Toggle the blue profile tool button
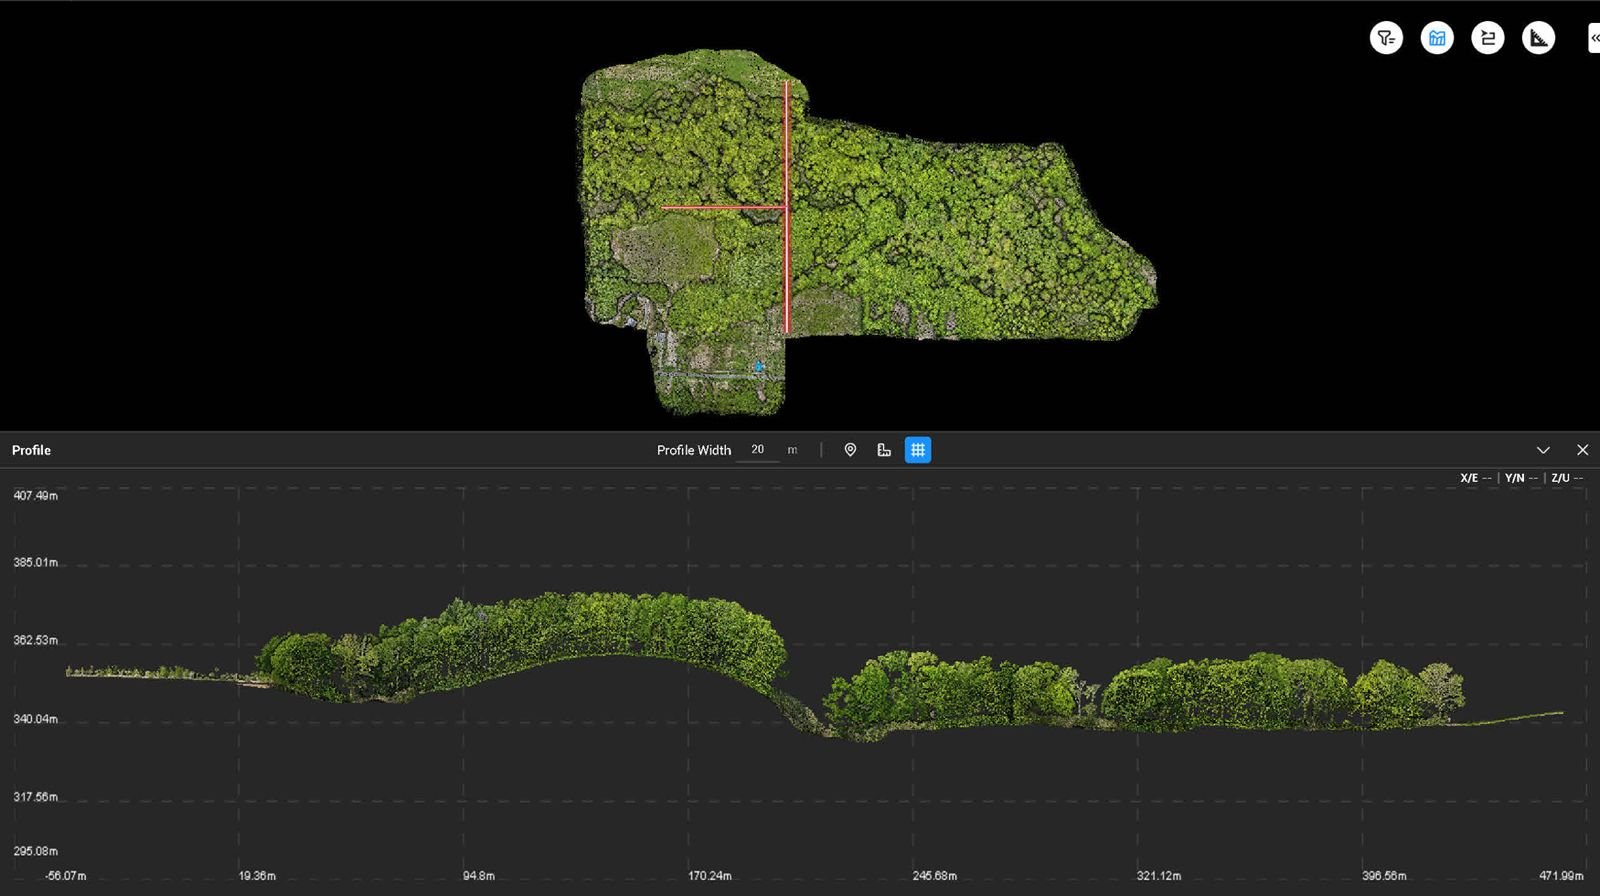This screenshot has width=1600, height=896. tap(1437, 38)
